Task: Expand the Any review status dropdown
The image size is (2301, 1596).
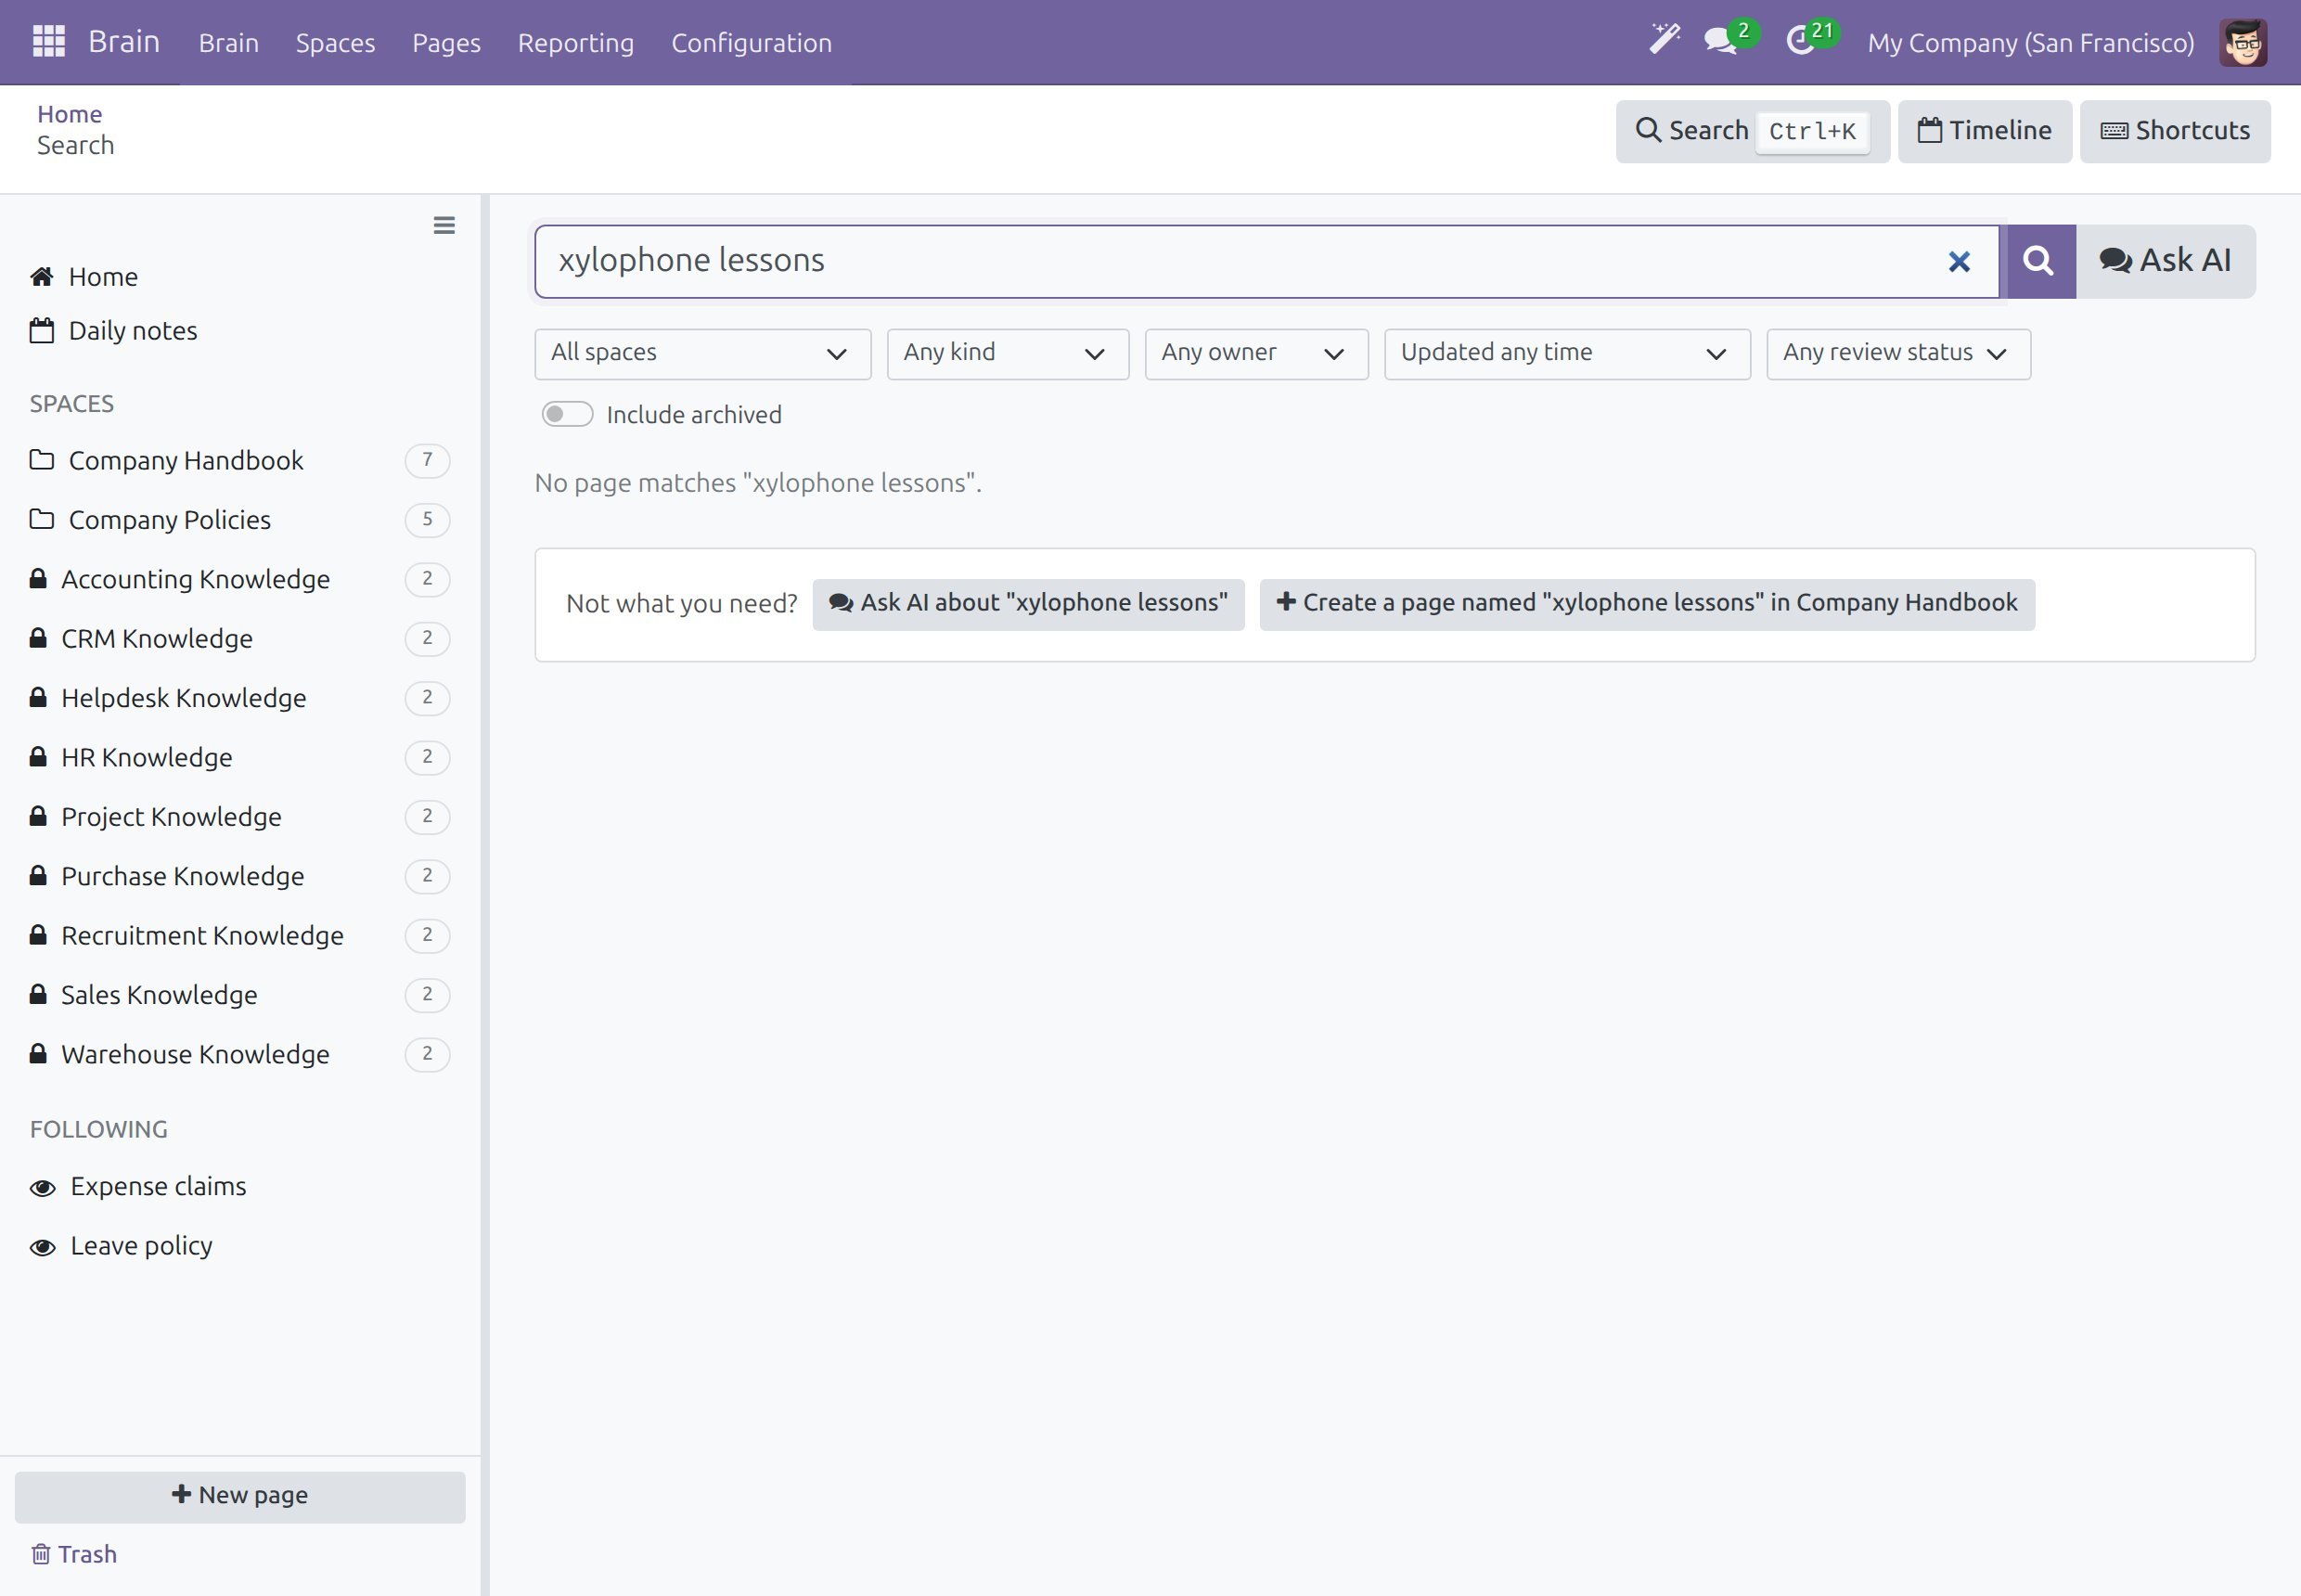Action: (x=1898, y=354)
